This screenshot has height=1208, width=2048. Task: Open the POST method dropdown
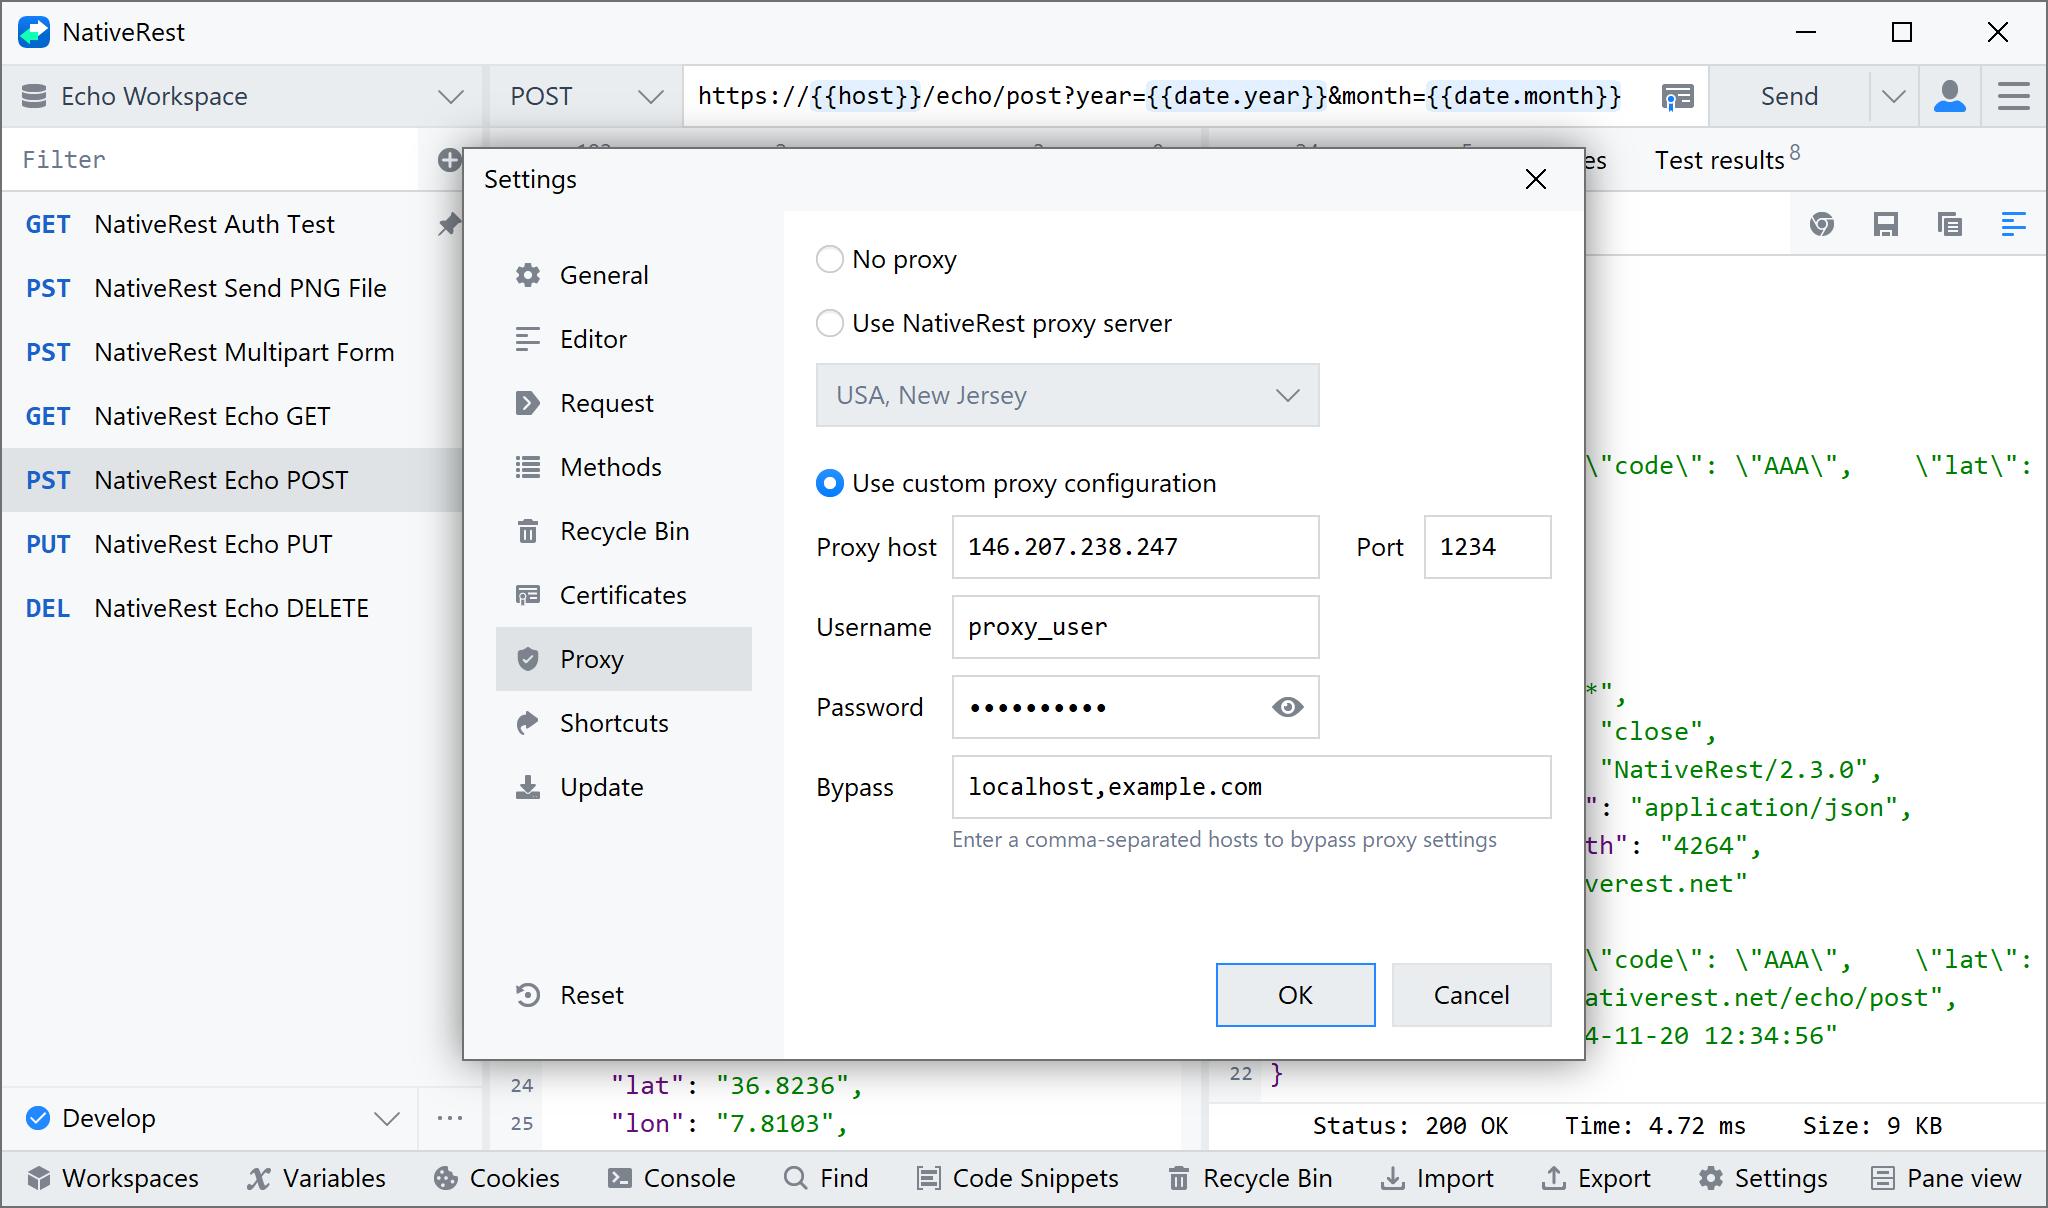[585, 97]
